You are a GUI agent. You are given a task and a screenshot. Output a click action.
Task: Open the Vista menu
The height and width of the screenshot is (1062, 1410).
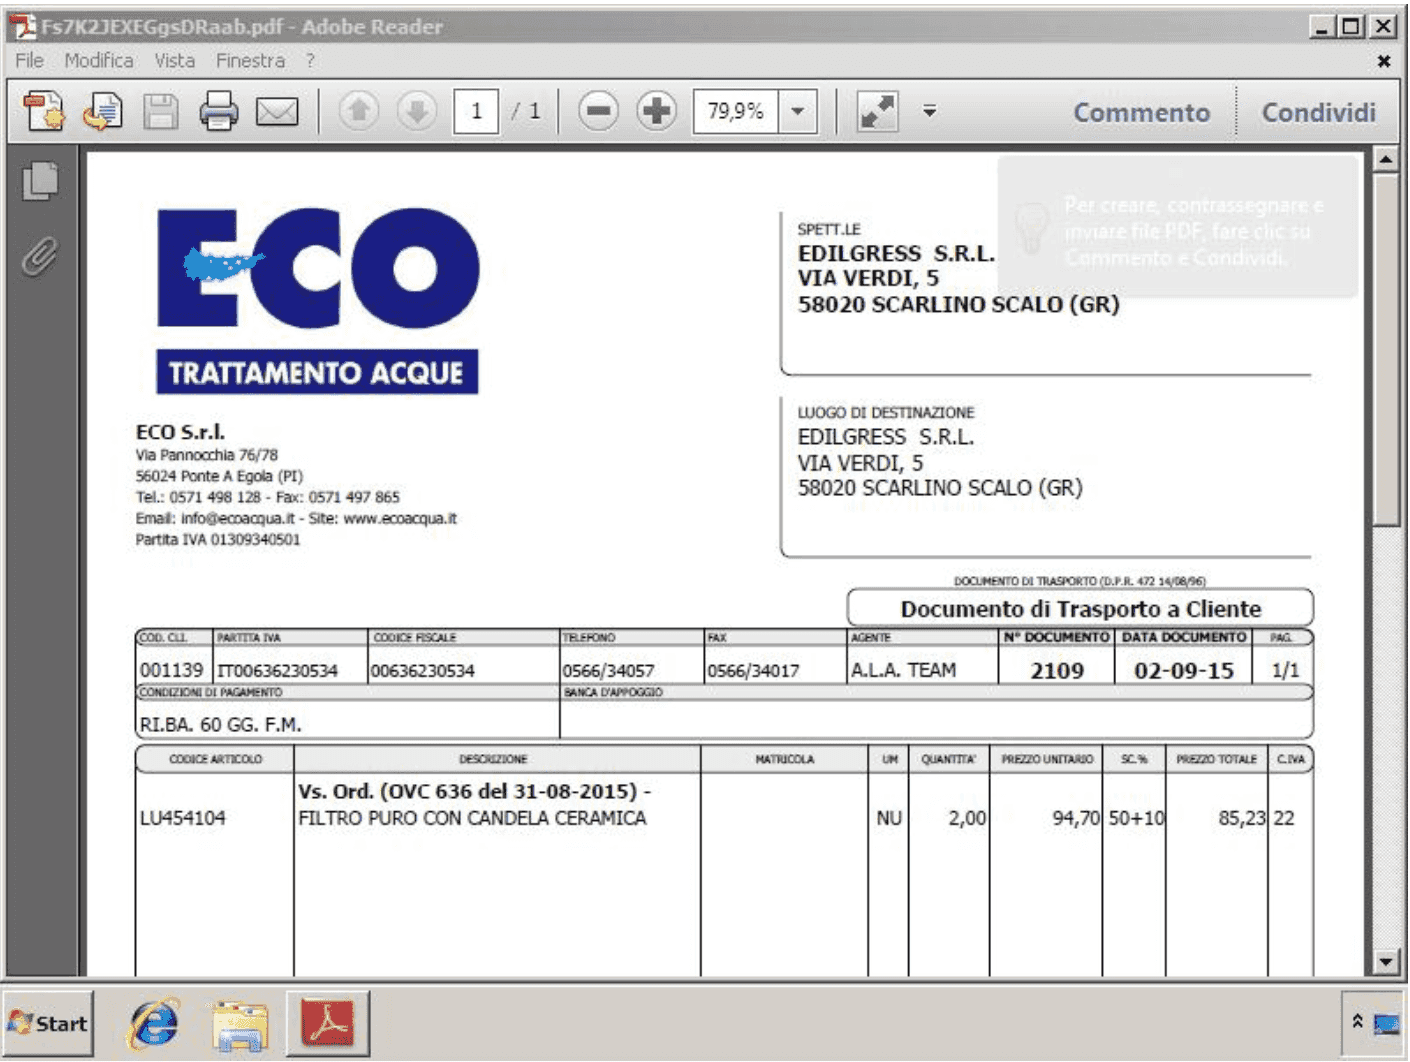pyautogui.click(x=174, y=61)
